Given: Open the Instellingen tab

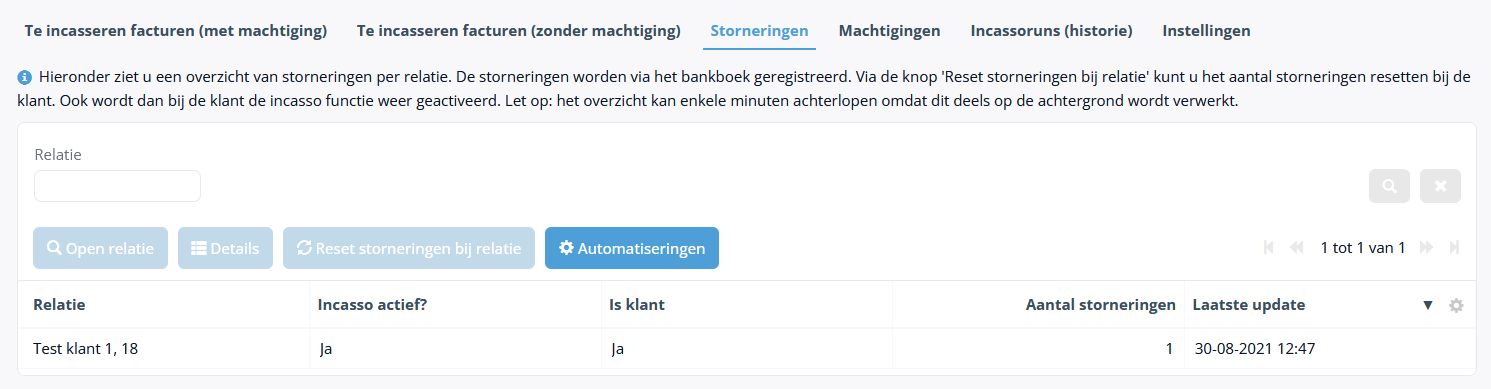Looking at the screenshot, I should click(x=1206, y=31).
